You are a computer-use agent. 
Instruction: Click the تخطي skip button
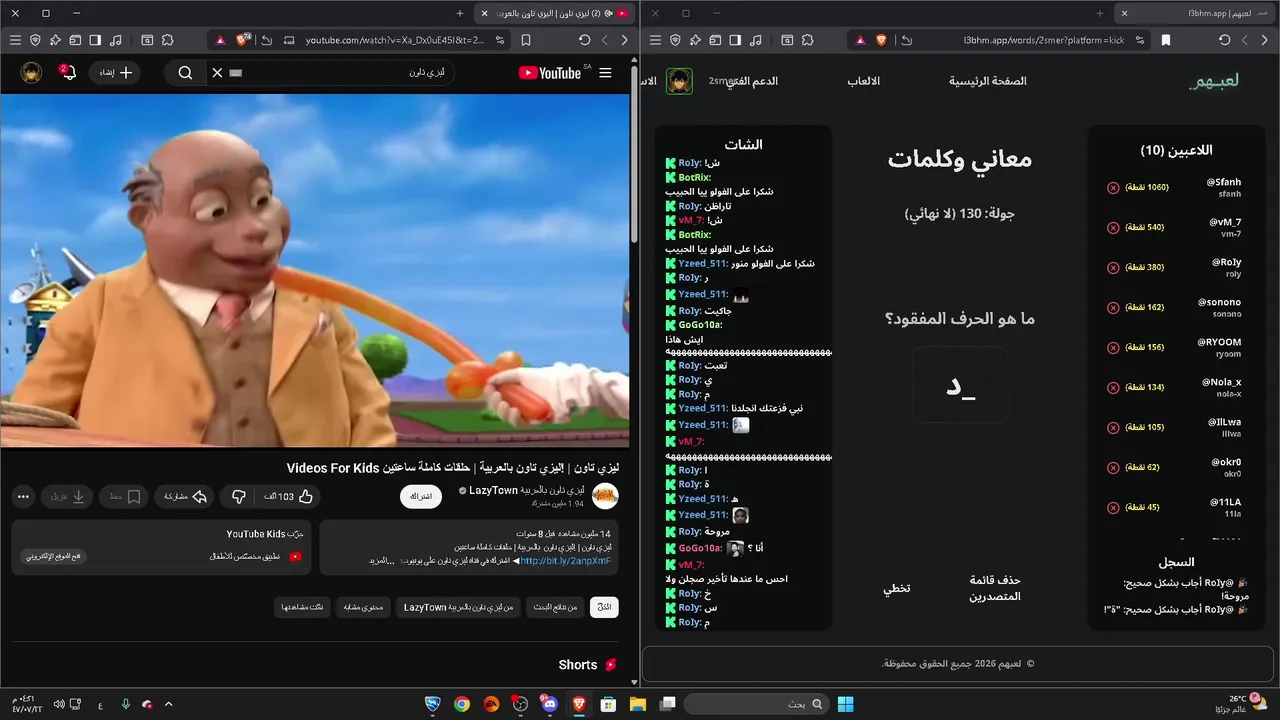[896, 588]
